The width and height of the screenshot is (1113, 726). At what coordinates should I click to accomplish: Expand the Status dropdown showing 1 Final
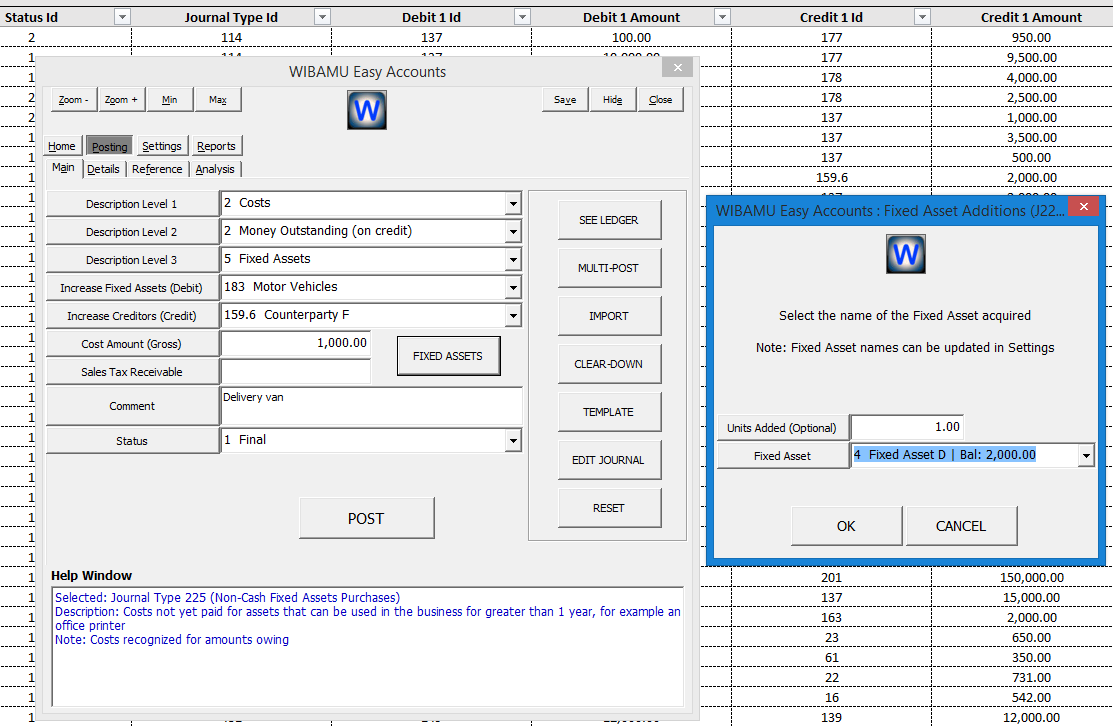513,440
